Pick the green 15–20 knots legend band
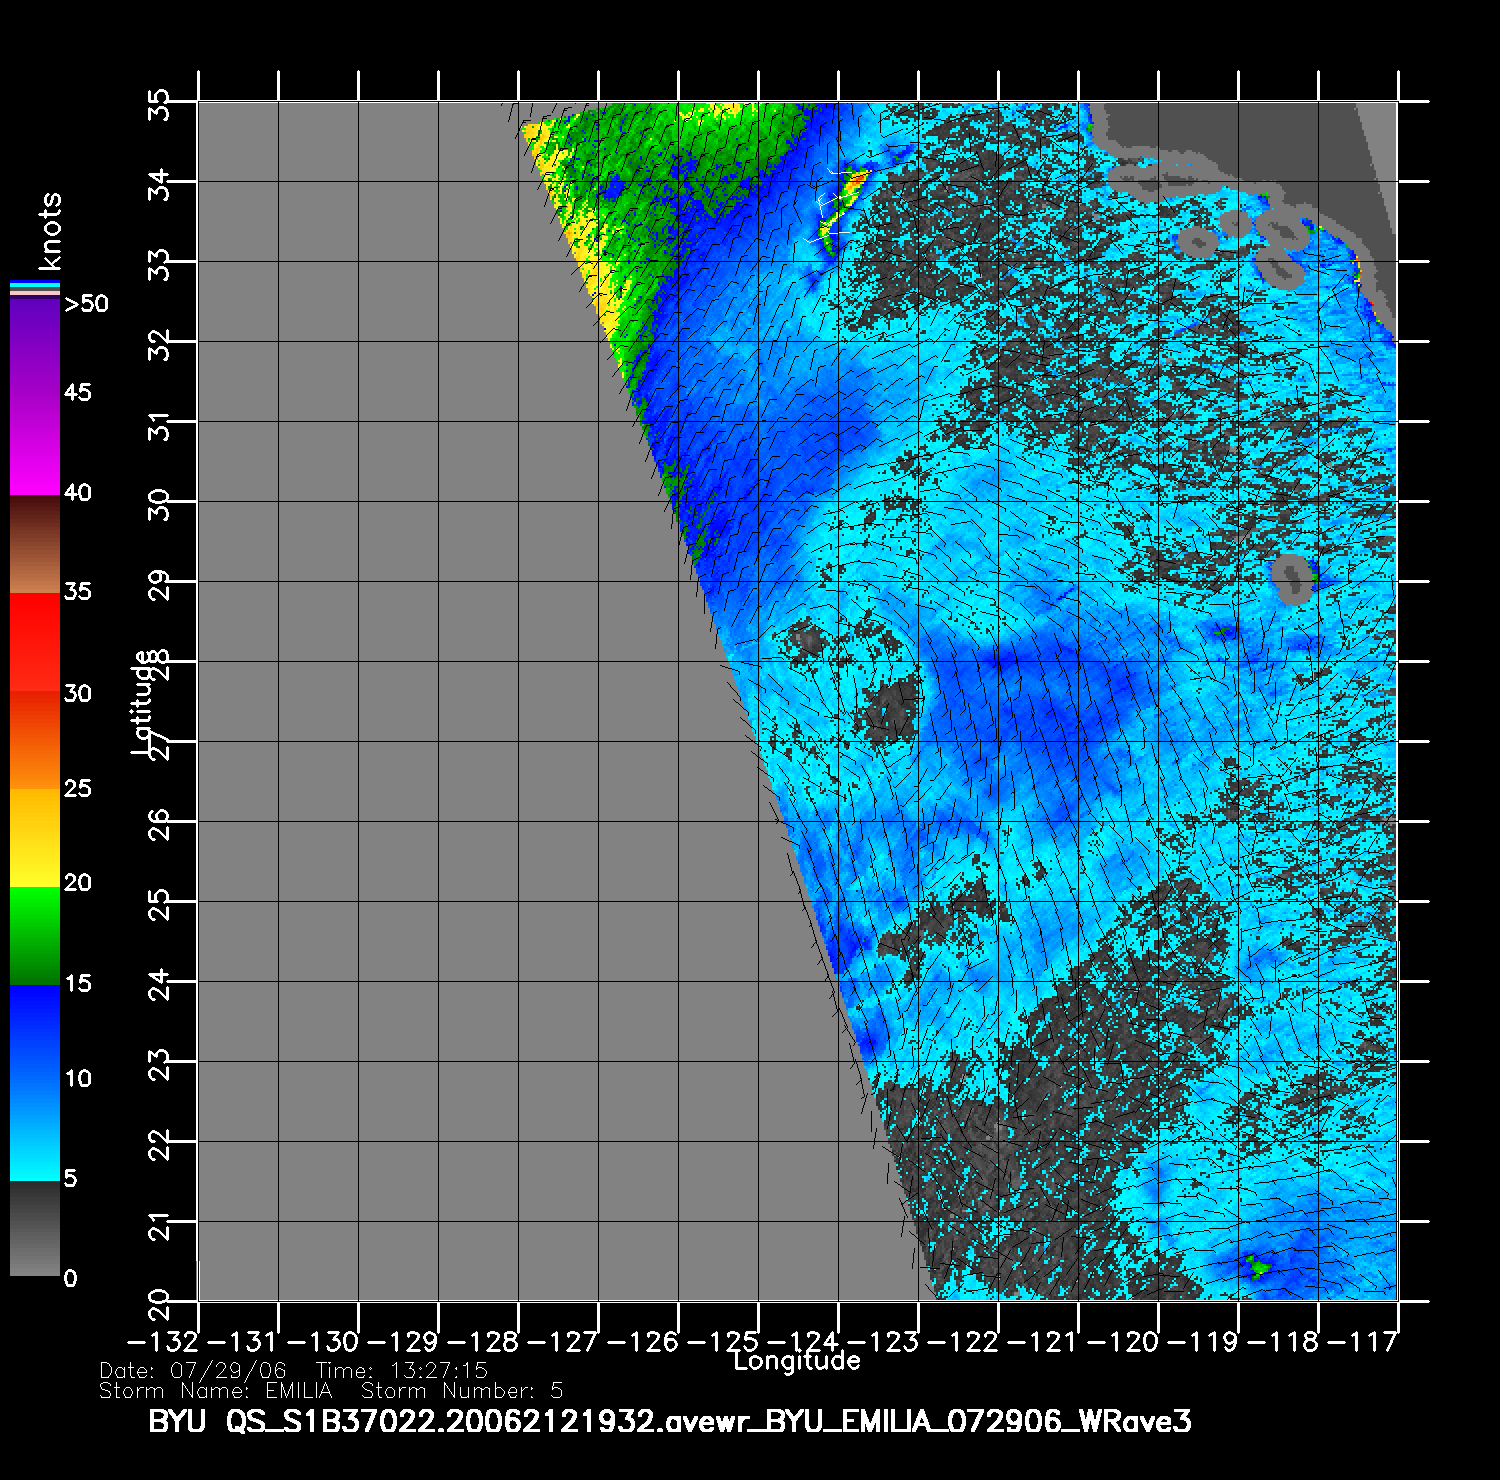The image size is (1500, 1480). (x=35, y=936)
